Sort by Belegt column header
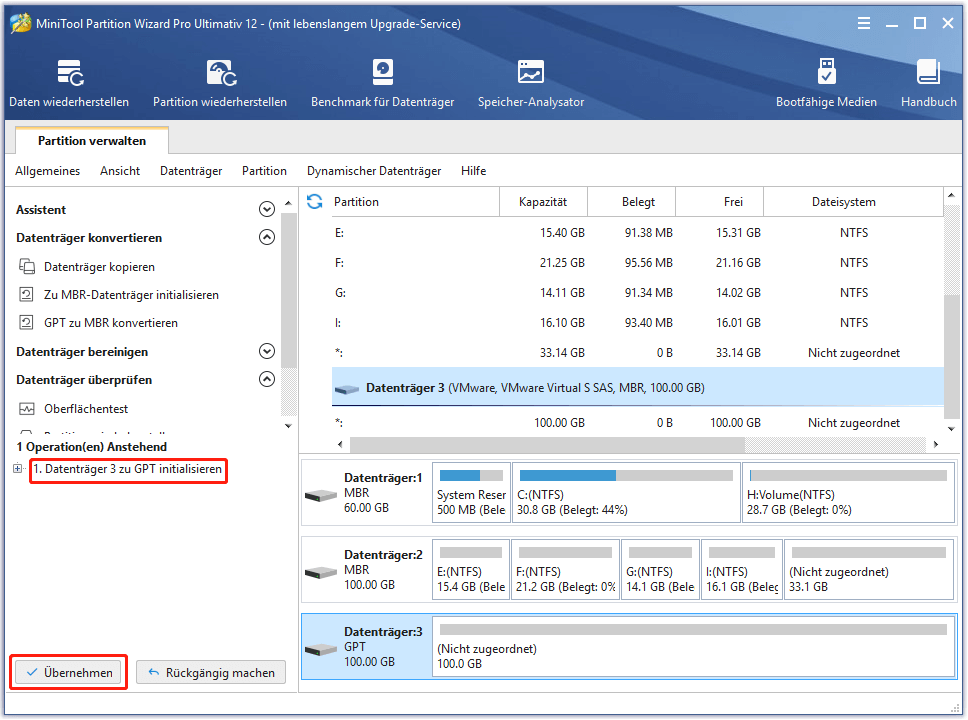 [x=632, y=202]
